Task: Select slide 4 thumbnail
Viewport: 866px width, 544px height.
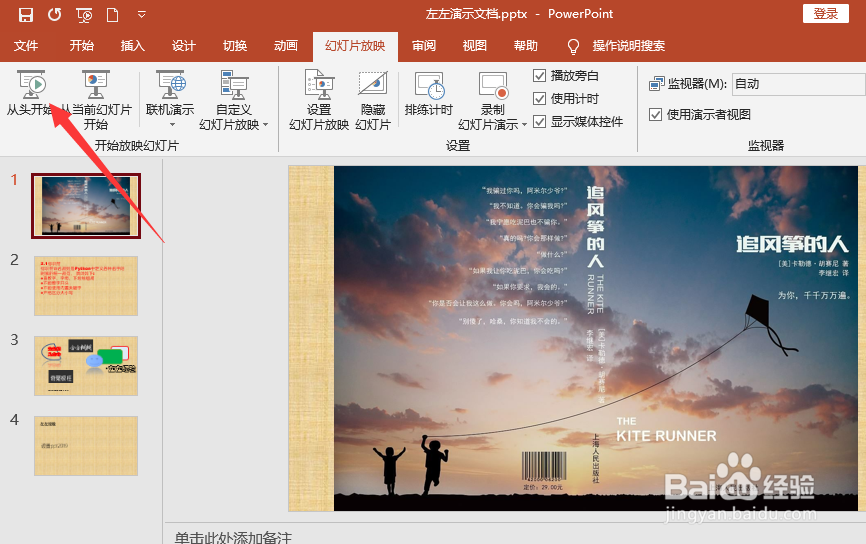Action: [x=86, y=446]
